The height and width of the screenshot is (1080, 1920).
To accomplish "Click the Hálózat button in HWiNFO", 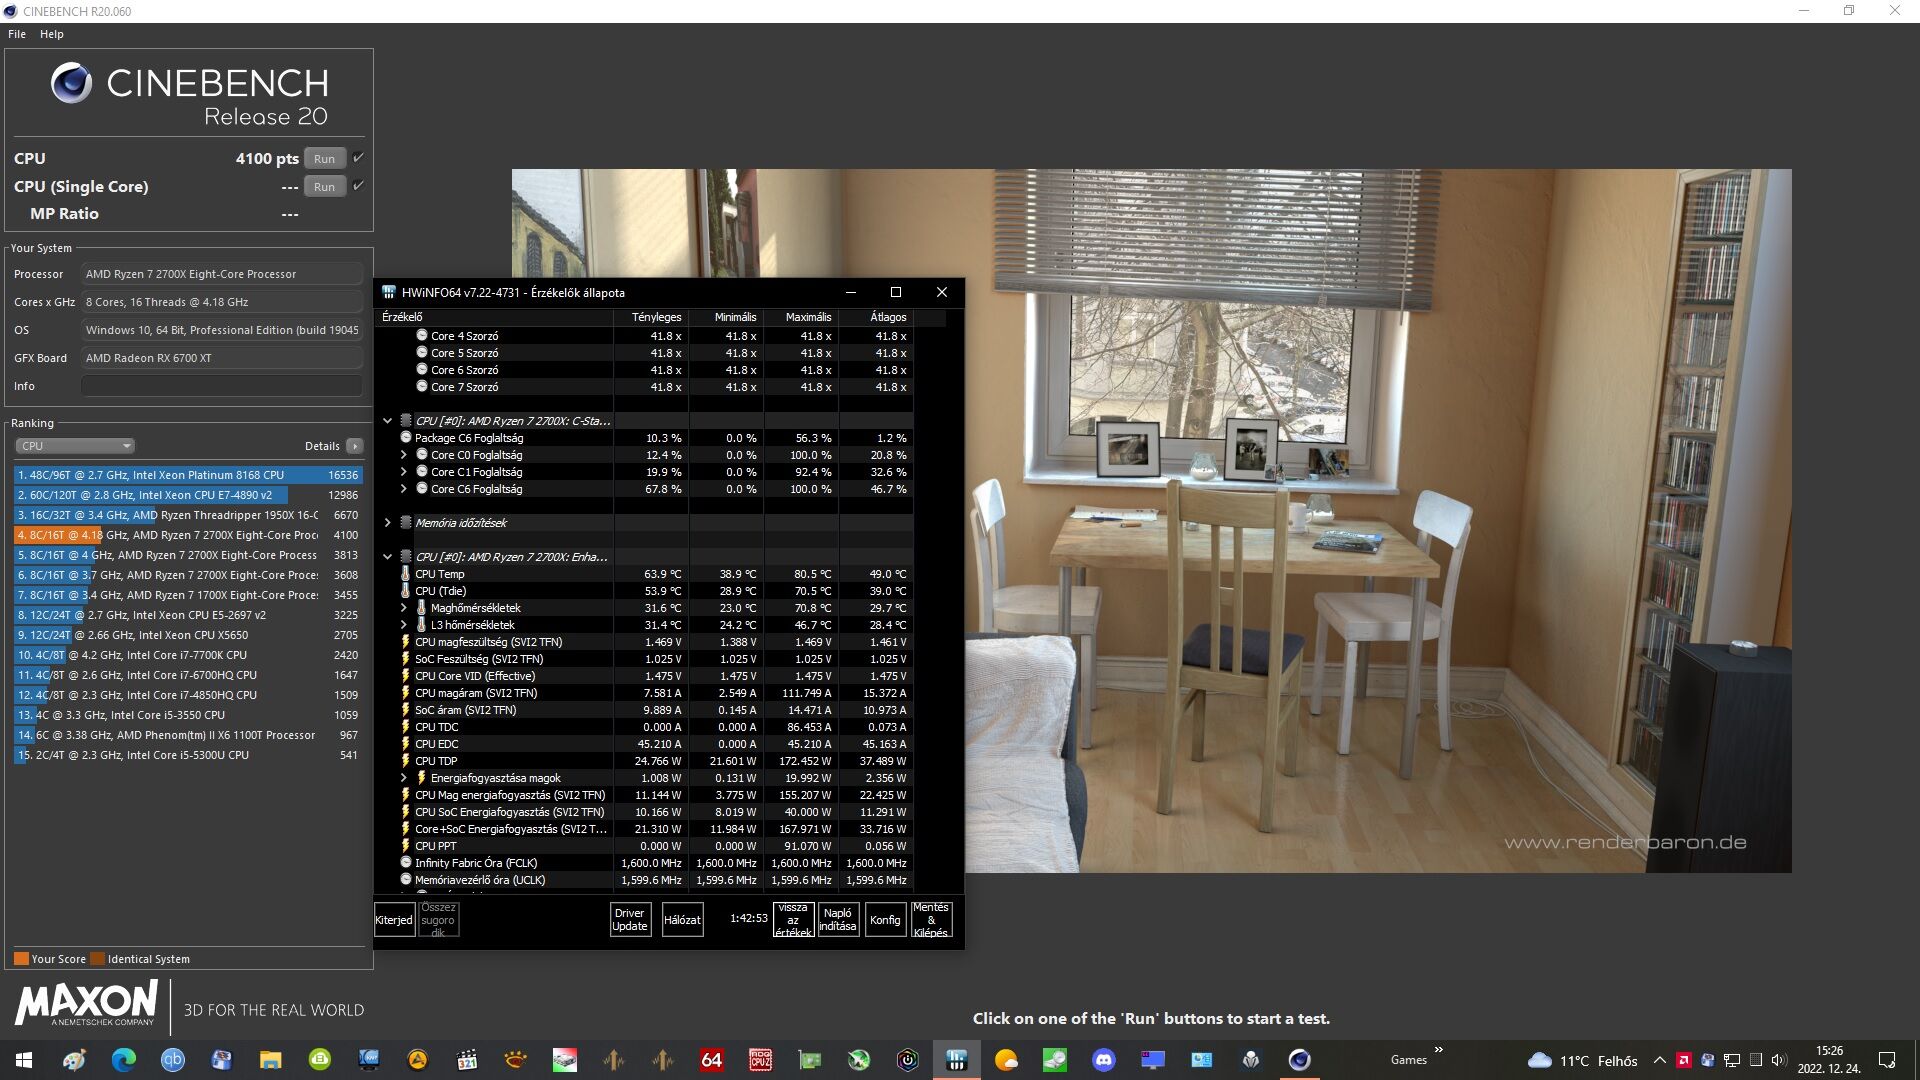I will click(x=682, y=920).
